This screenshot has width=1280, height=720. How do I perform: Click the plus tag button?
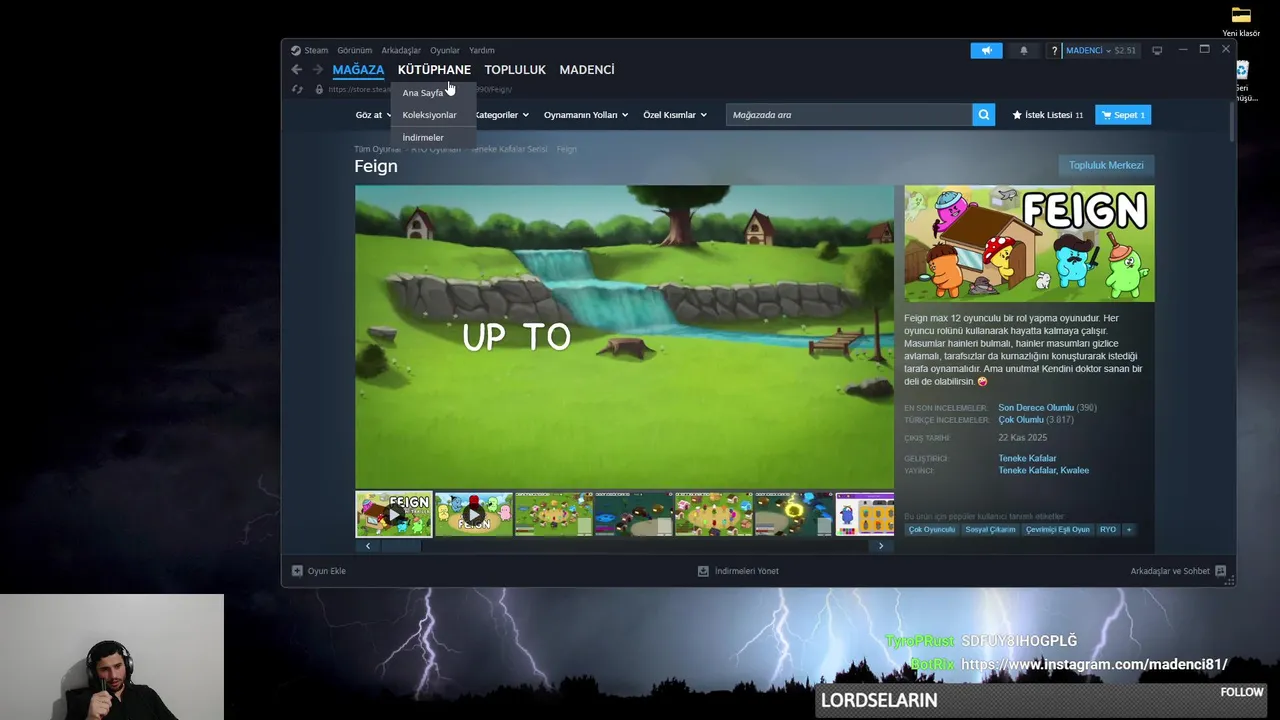coord(1129,530)
